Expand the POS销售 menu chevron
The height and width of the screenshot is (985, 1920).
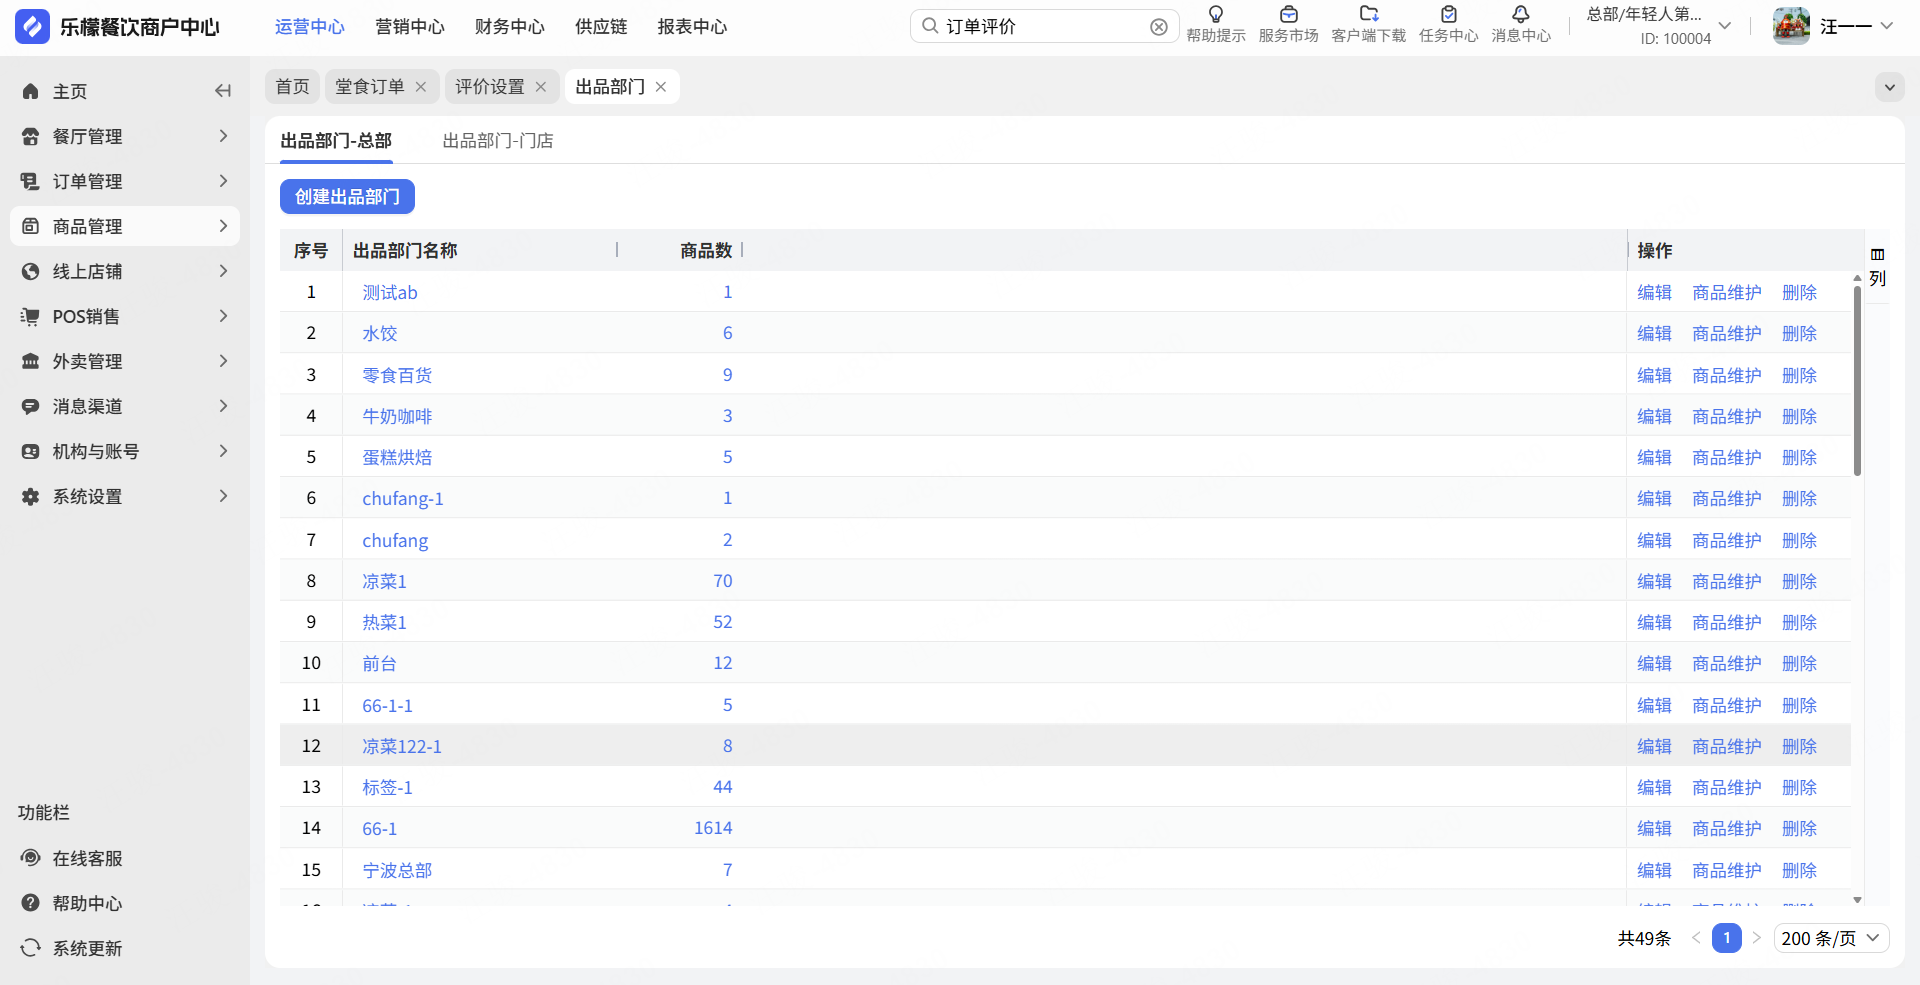(223, 316)
